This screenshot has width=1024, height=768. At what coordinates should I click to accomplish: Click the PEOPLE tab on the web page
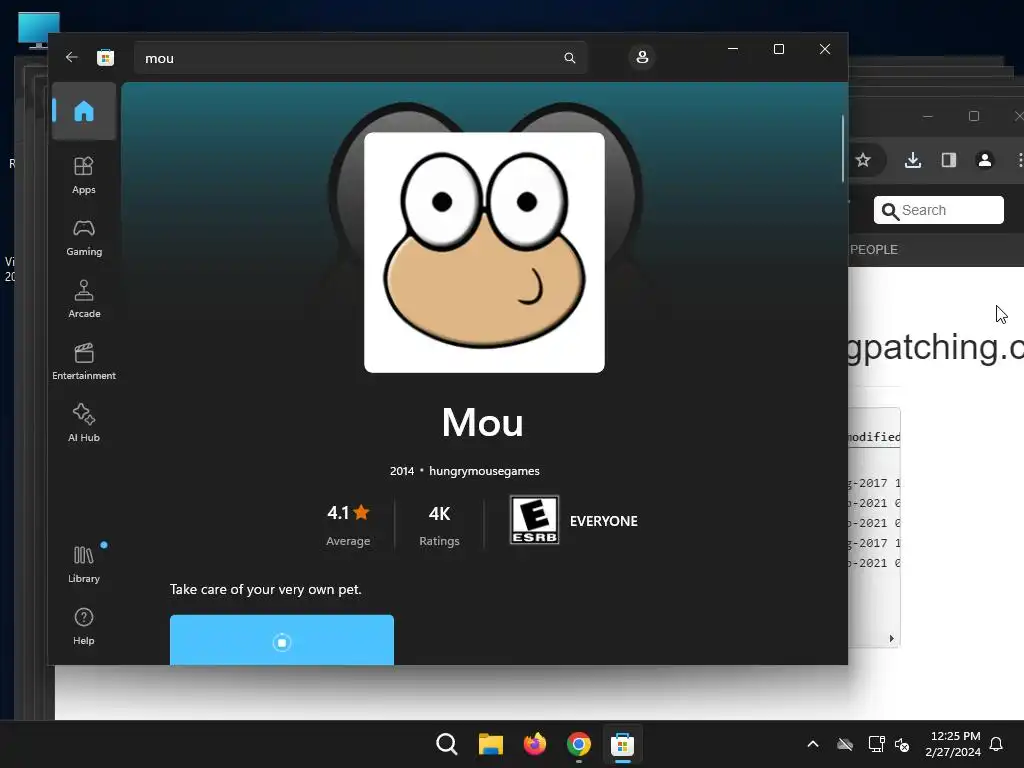(874, 249)
